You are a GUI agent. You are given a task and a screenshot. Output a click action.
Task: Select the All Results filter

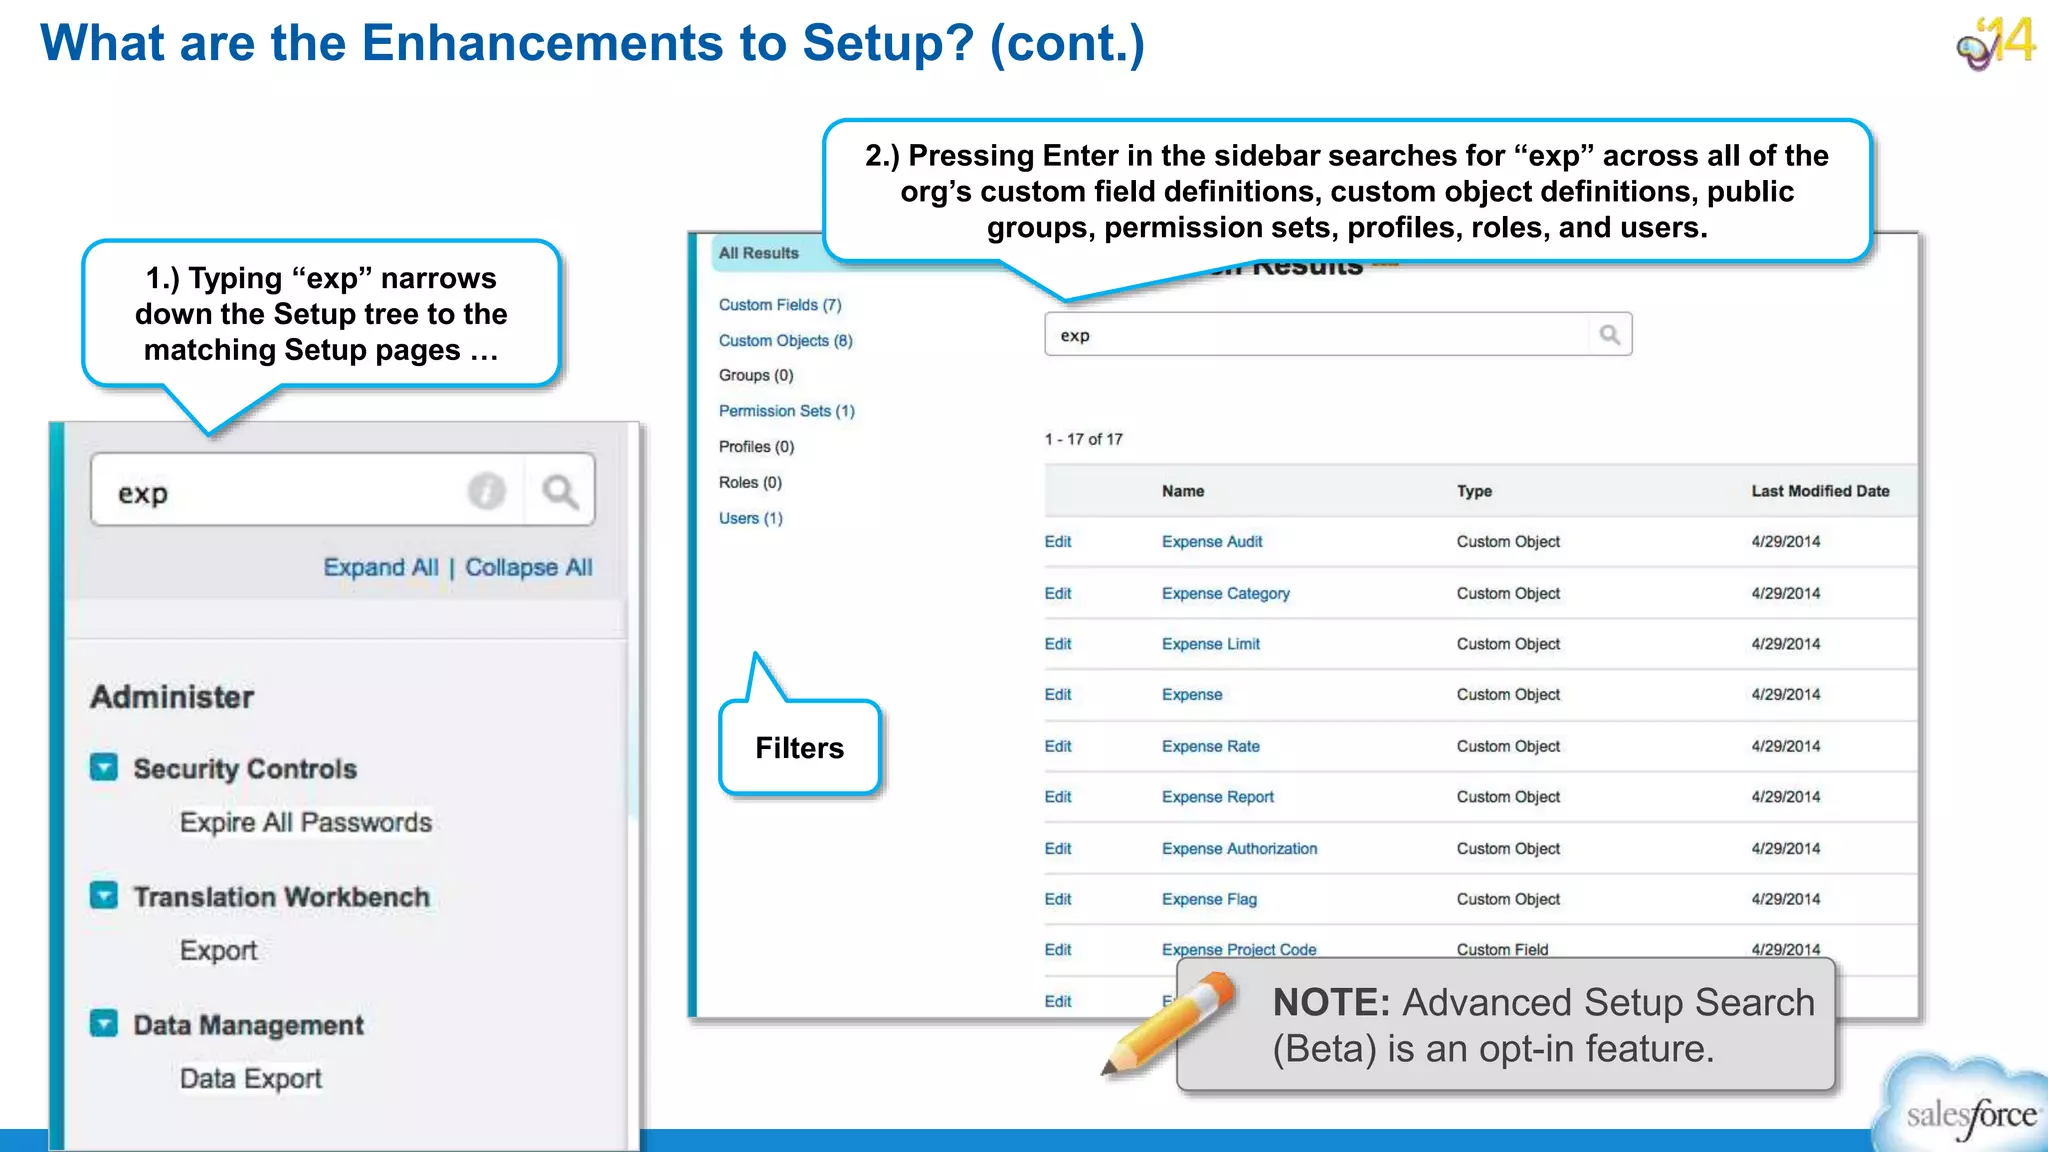click(x=759, y=253)
